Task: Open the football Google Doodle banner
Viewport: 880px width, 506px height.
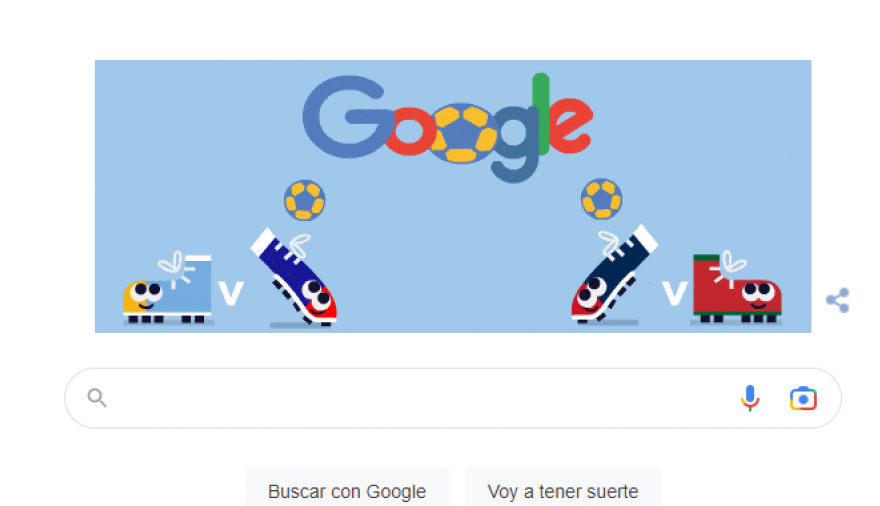Action: (x=453, y=196)
